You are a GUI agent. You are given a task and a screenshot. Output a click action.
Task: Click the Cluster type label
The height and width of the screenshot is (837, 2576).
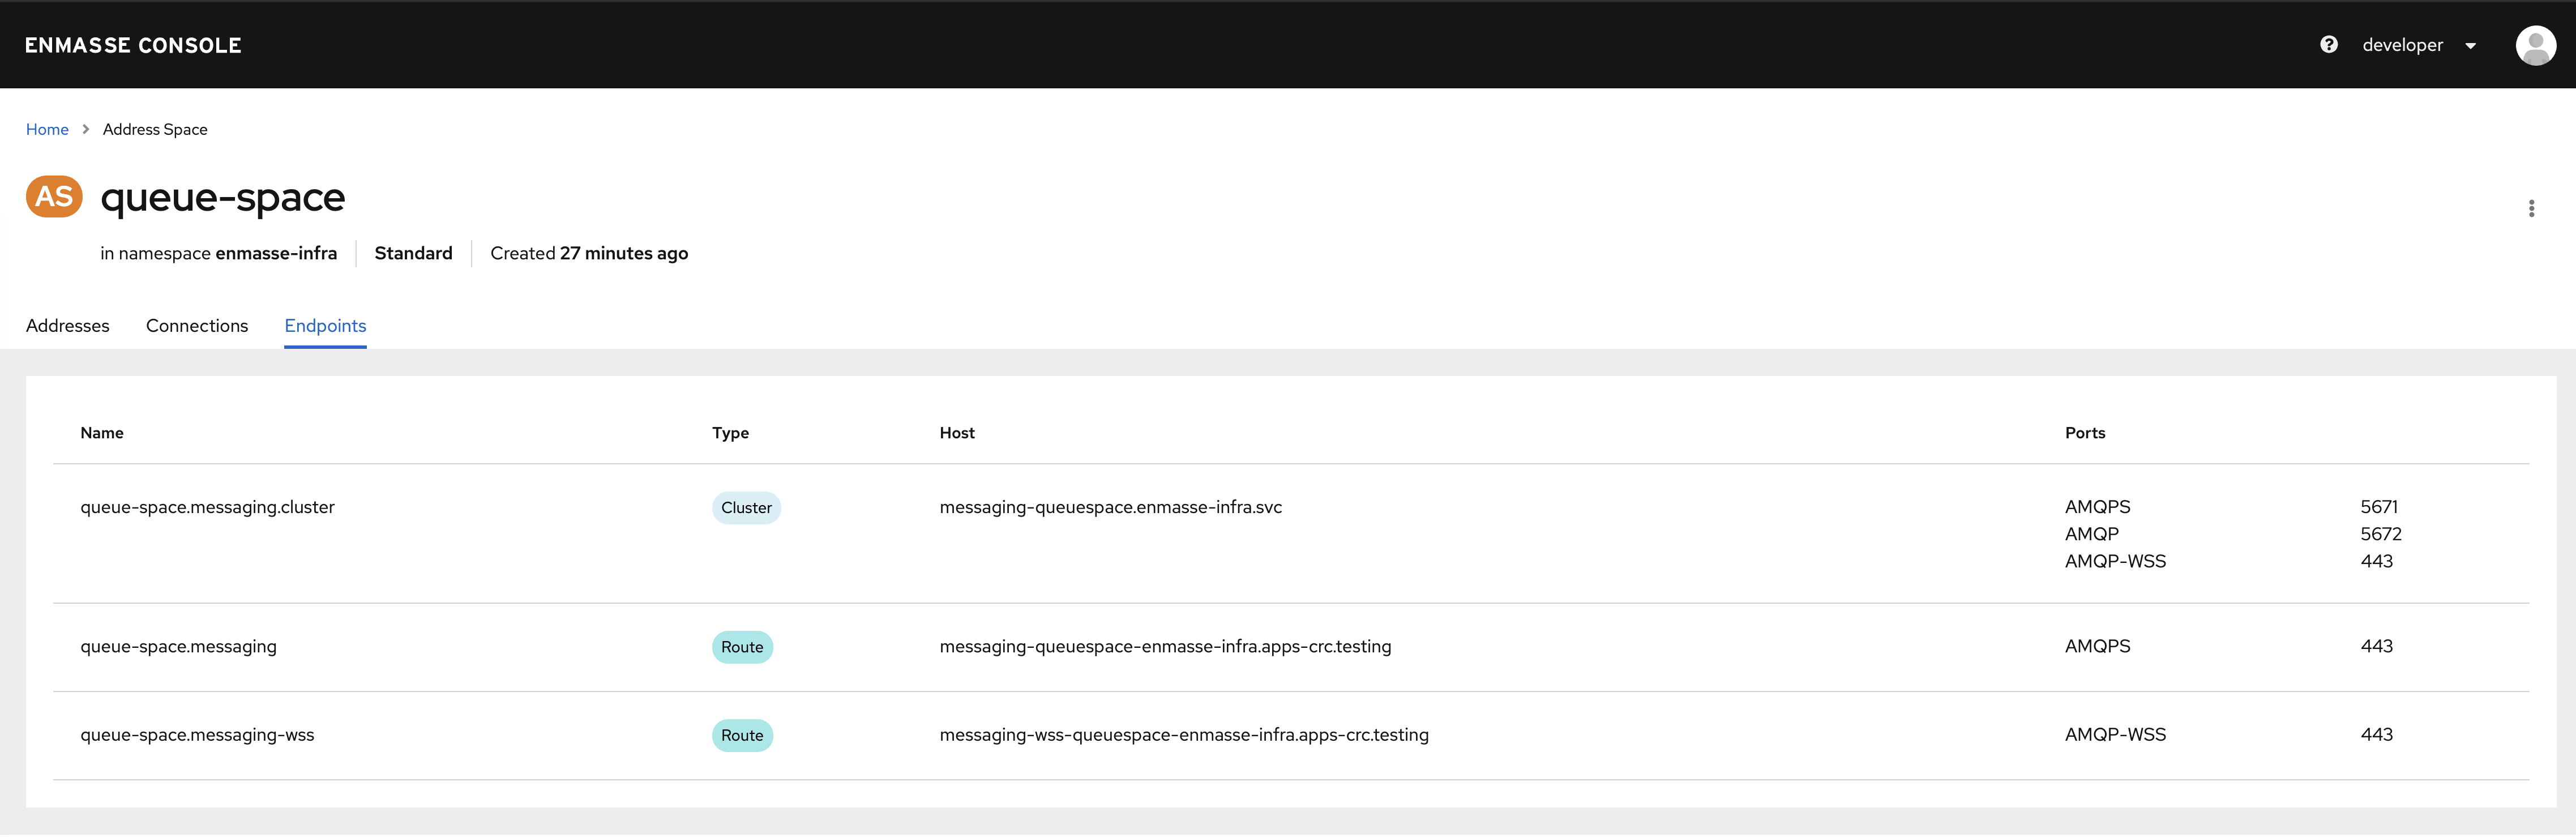pyautogui.click(x=746, y=507)
